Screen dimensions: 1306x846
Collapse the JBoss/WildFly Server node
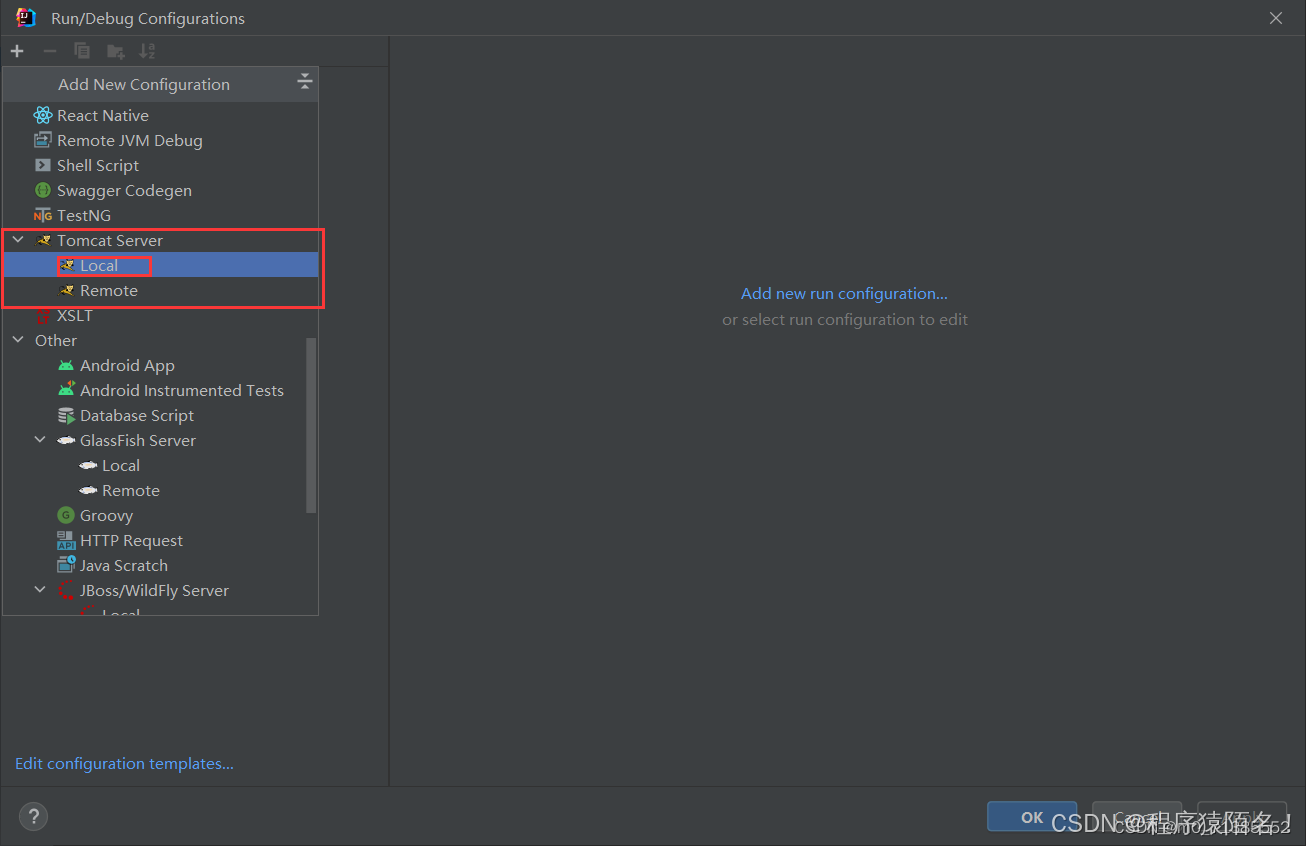click(40, 590)
